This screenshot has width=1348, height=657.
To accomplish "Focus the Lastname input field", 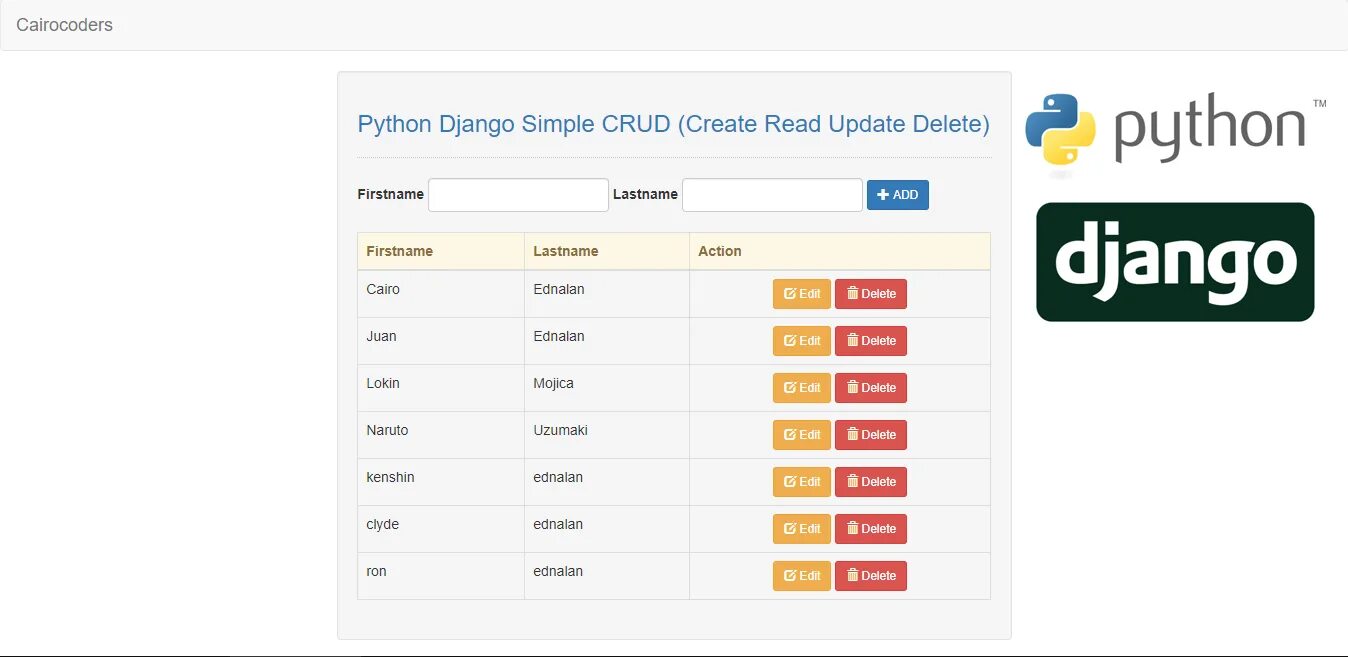I will (x=772, y=195).
